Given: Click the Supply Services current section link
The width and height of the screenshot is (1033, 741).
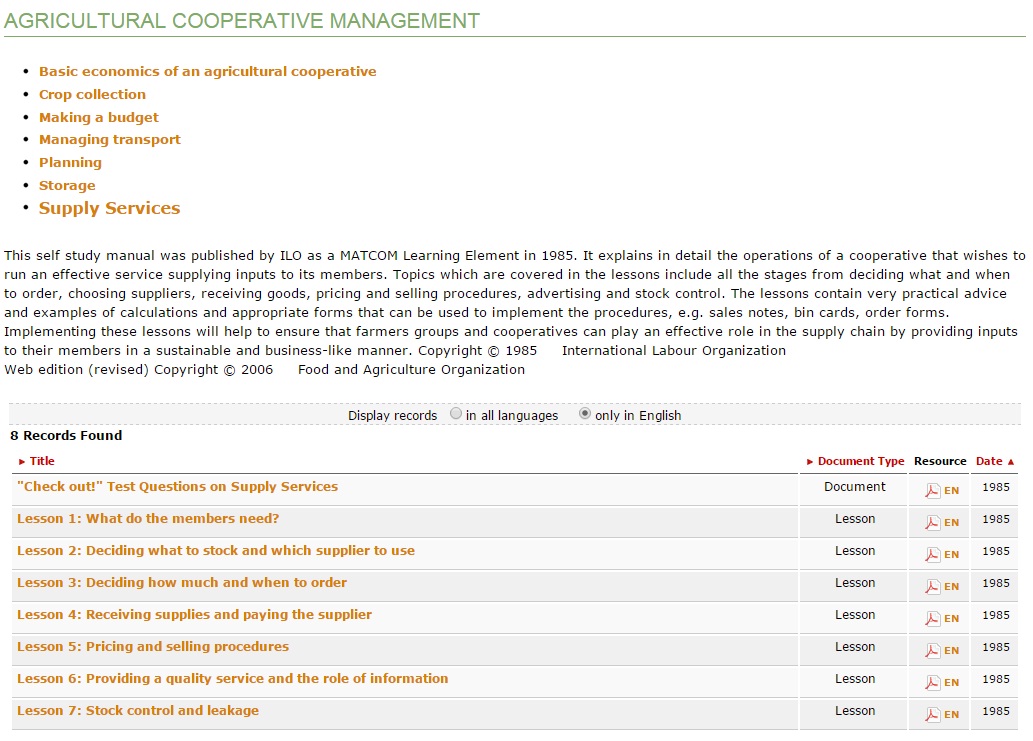Looking at the screenshot, I should click(109, 208).
